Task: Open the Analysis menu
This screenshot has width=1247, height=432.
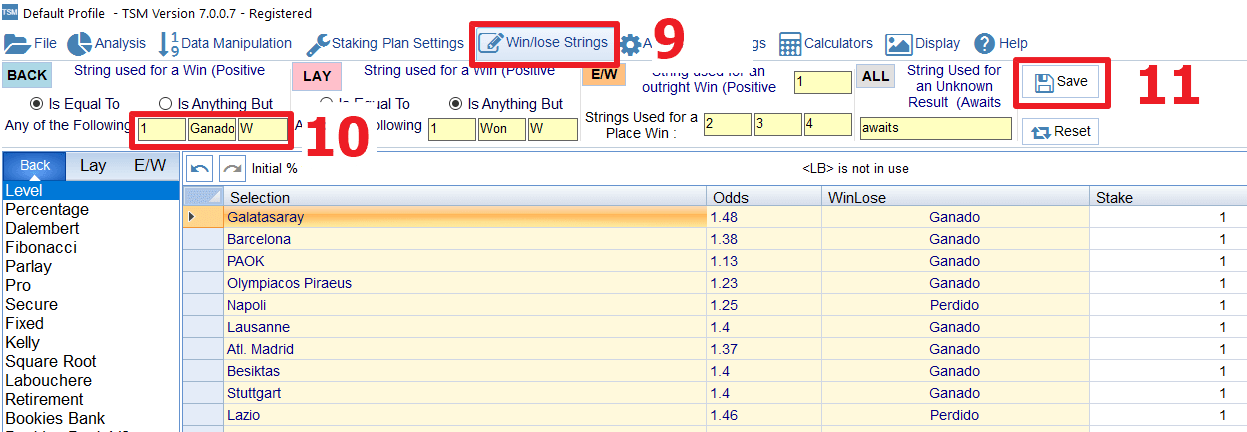Action: (107, 43)
